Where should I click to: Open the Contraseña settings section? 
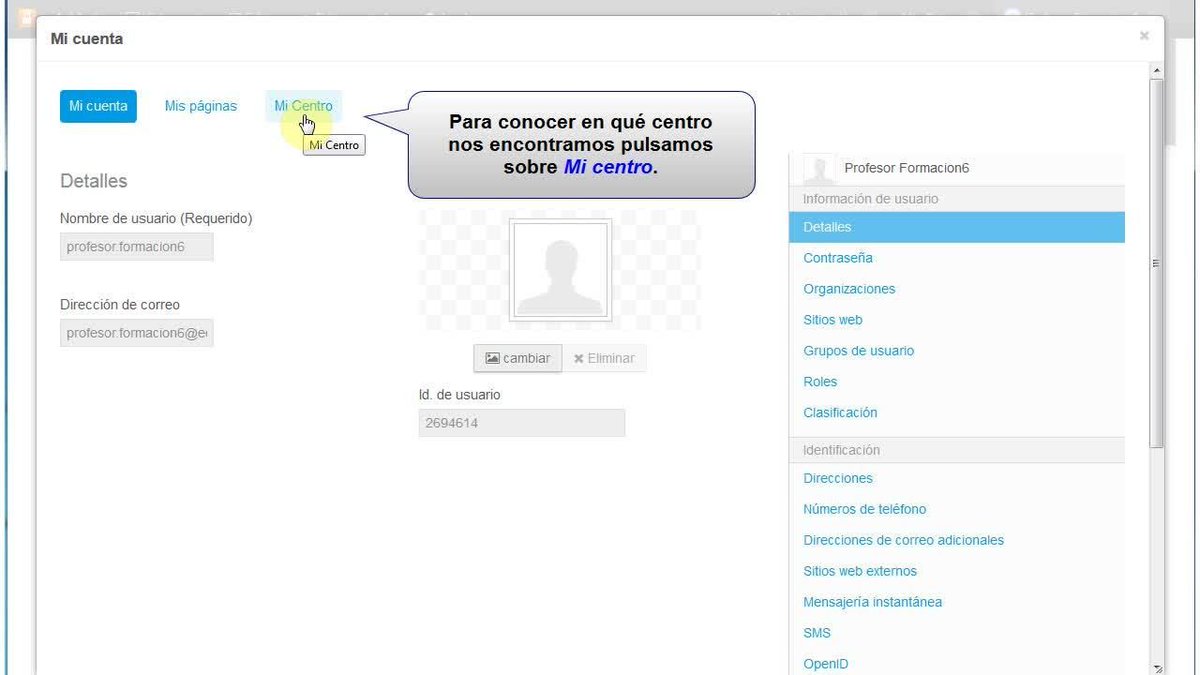point(837,257)
